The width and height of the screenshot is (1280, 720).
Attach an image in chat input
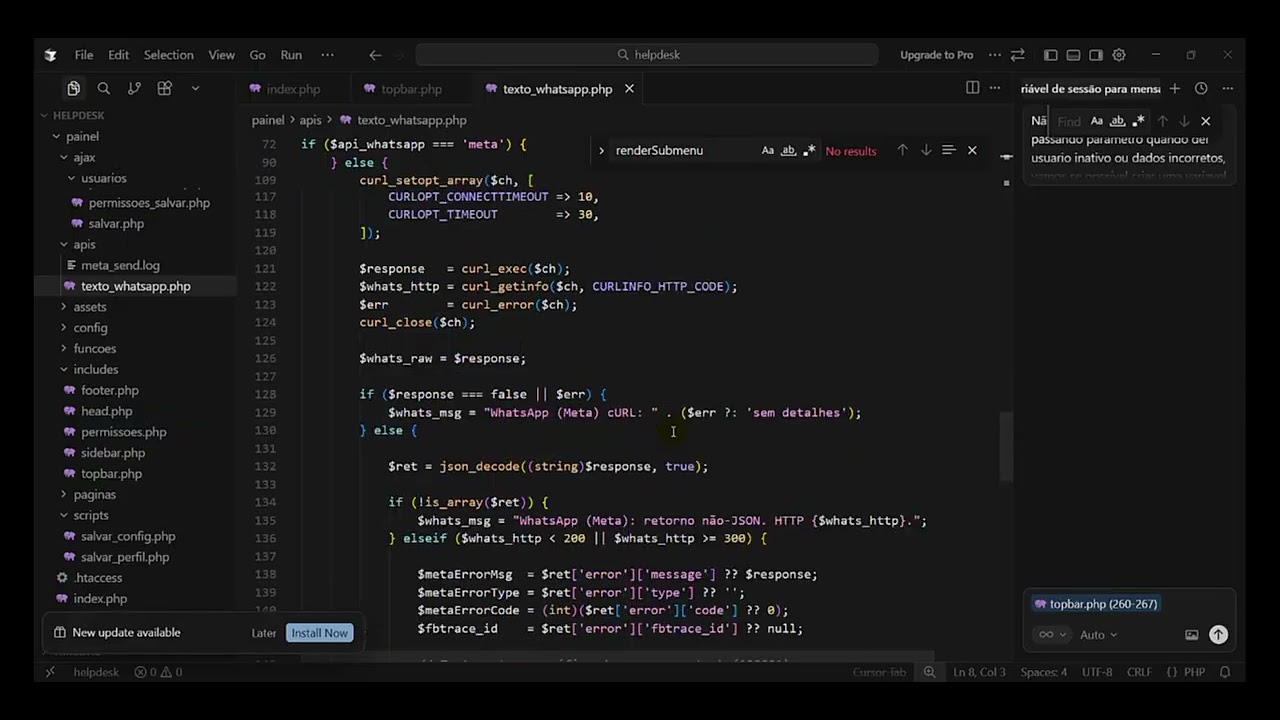(1192, 635)
